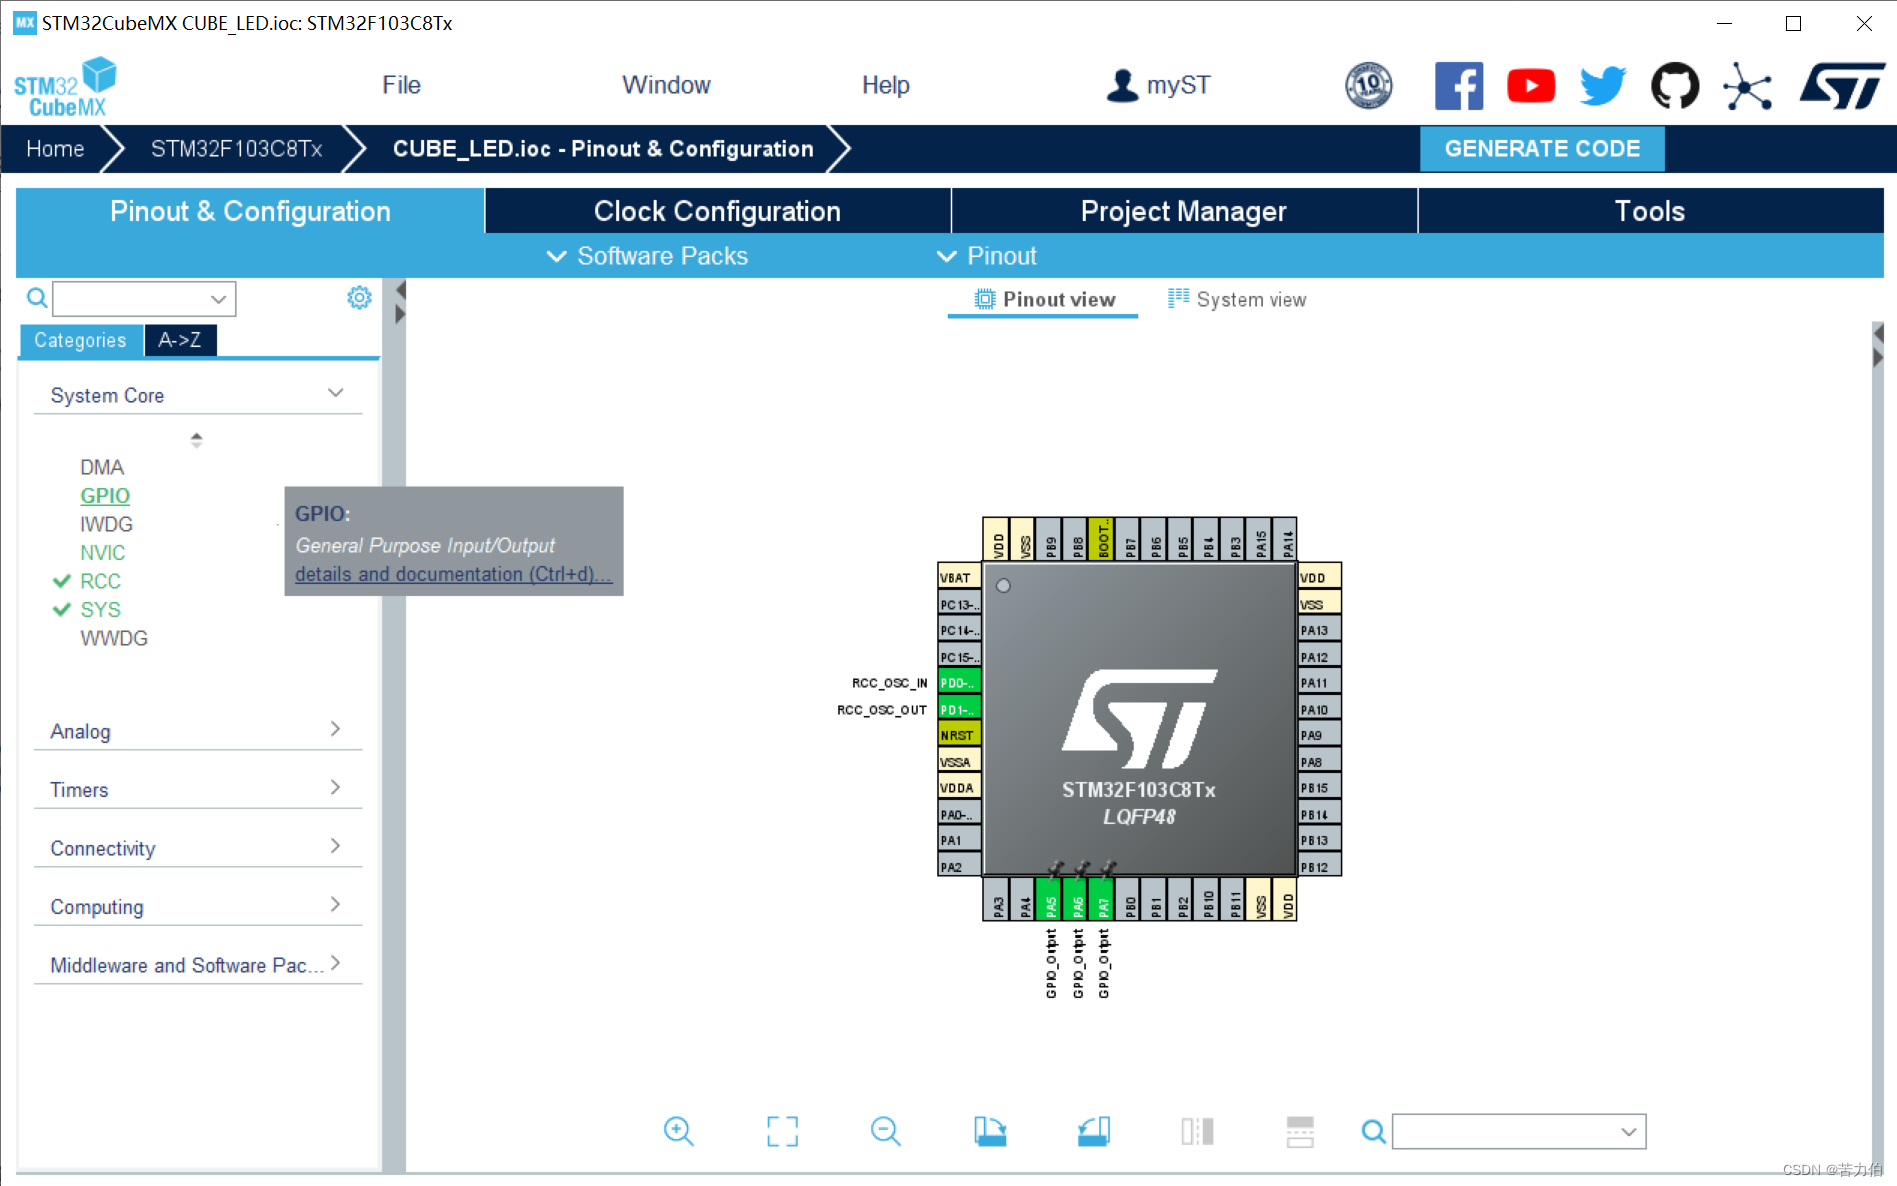The width and height of the screenshot is (1897, 1186).
Task: Select GPIO in System Core list
Action: click(105, 495)
